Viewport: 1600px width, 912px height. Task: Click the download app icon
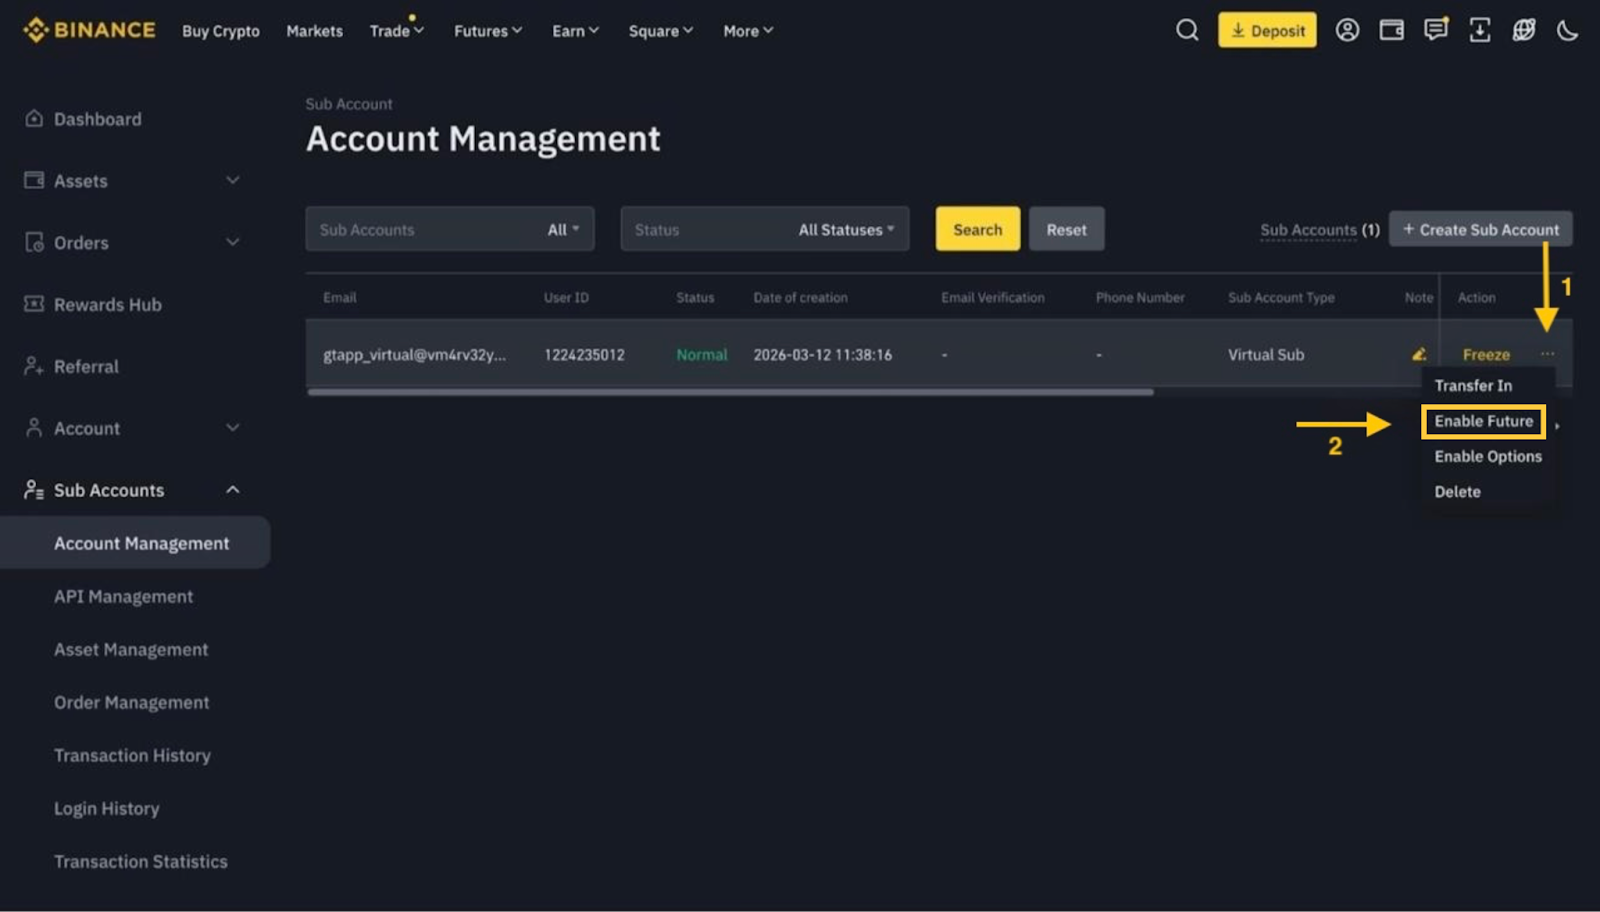[1479, 30]
